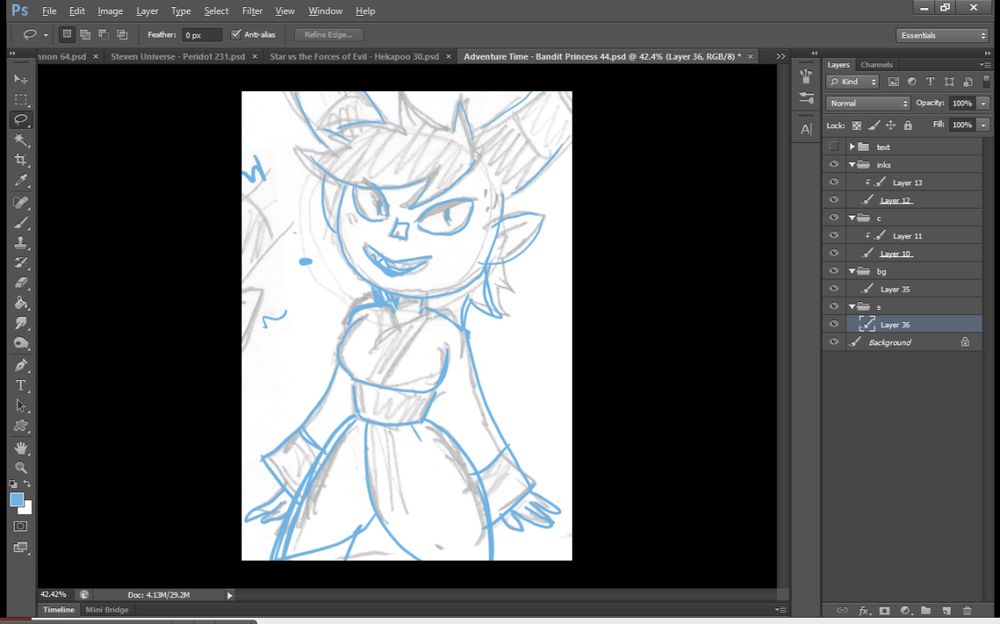
Task: Open the Mini Bridge panel
Action: click(x=107, y=610)
